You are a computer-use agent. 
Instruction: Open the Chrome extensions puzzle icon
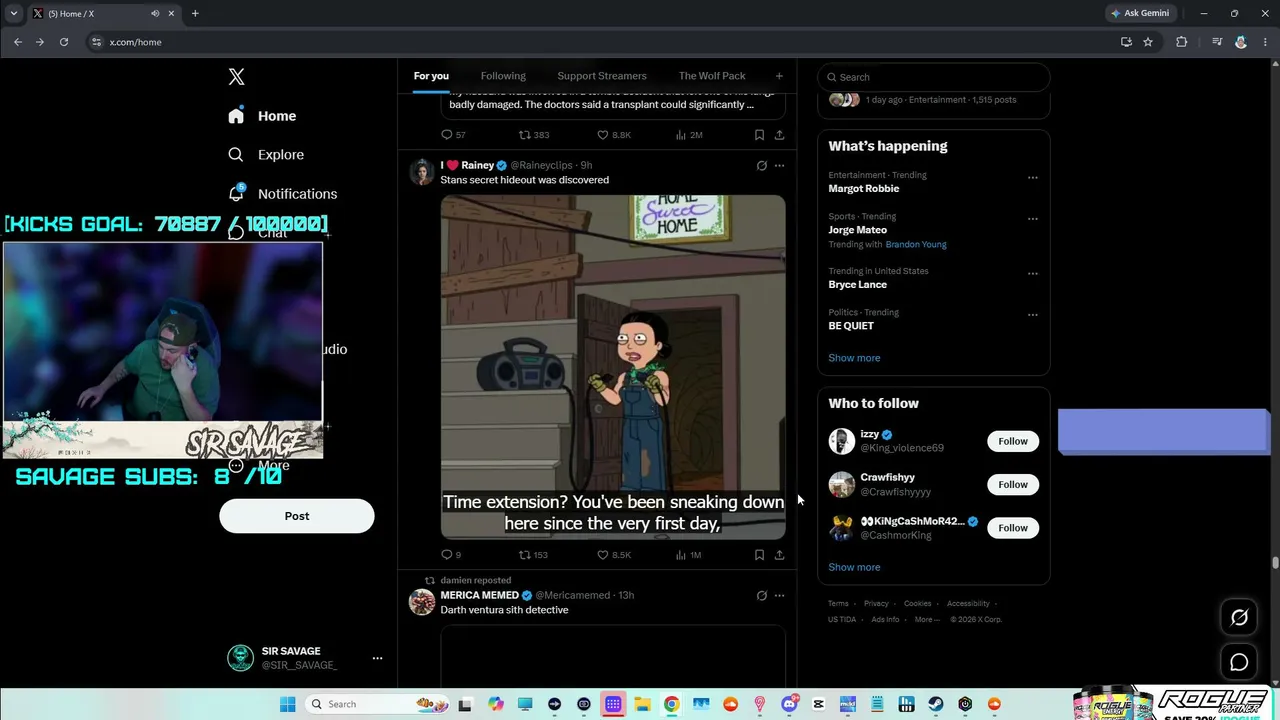pos(1182,42)
